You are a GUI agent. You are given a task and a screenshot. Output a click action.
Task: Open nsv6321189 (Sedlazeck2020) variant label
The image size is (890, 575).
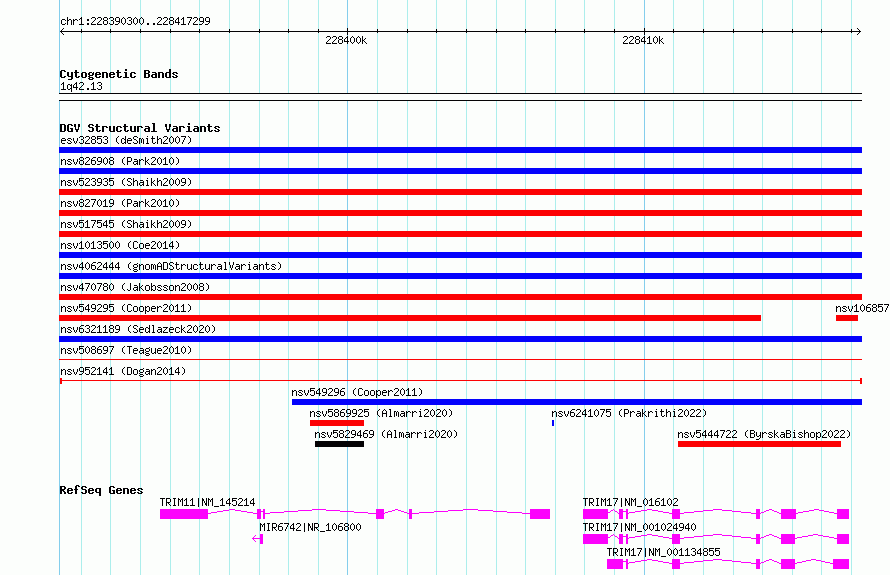tap(138, 329)
